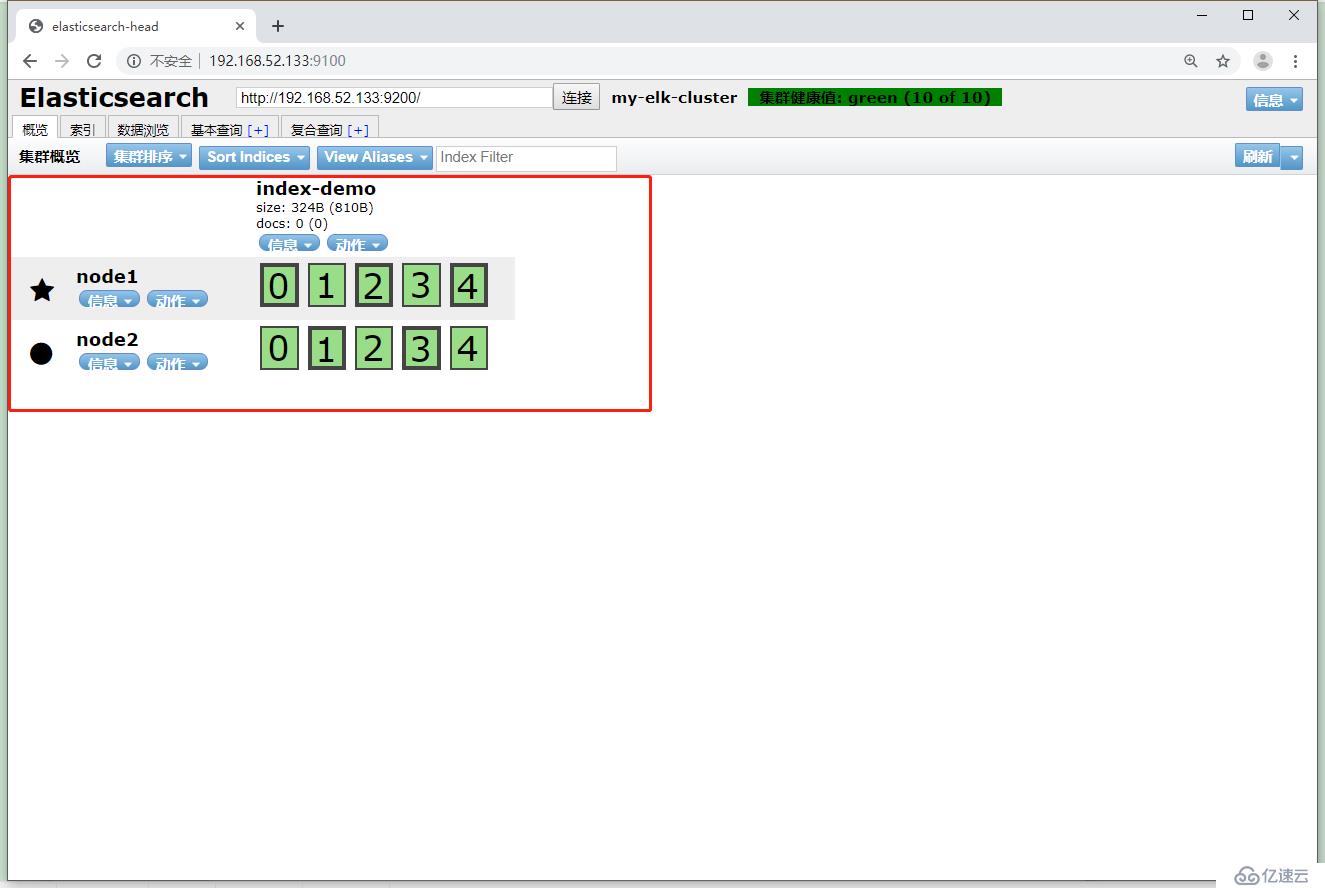Click the browser forward arrow
Viewport: 1325px width, 888px height.
tap(62, 61)
